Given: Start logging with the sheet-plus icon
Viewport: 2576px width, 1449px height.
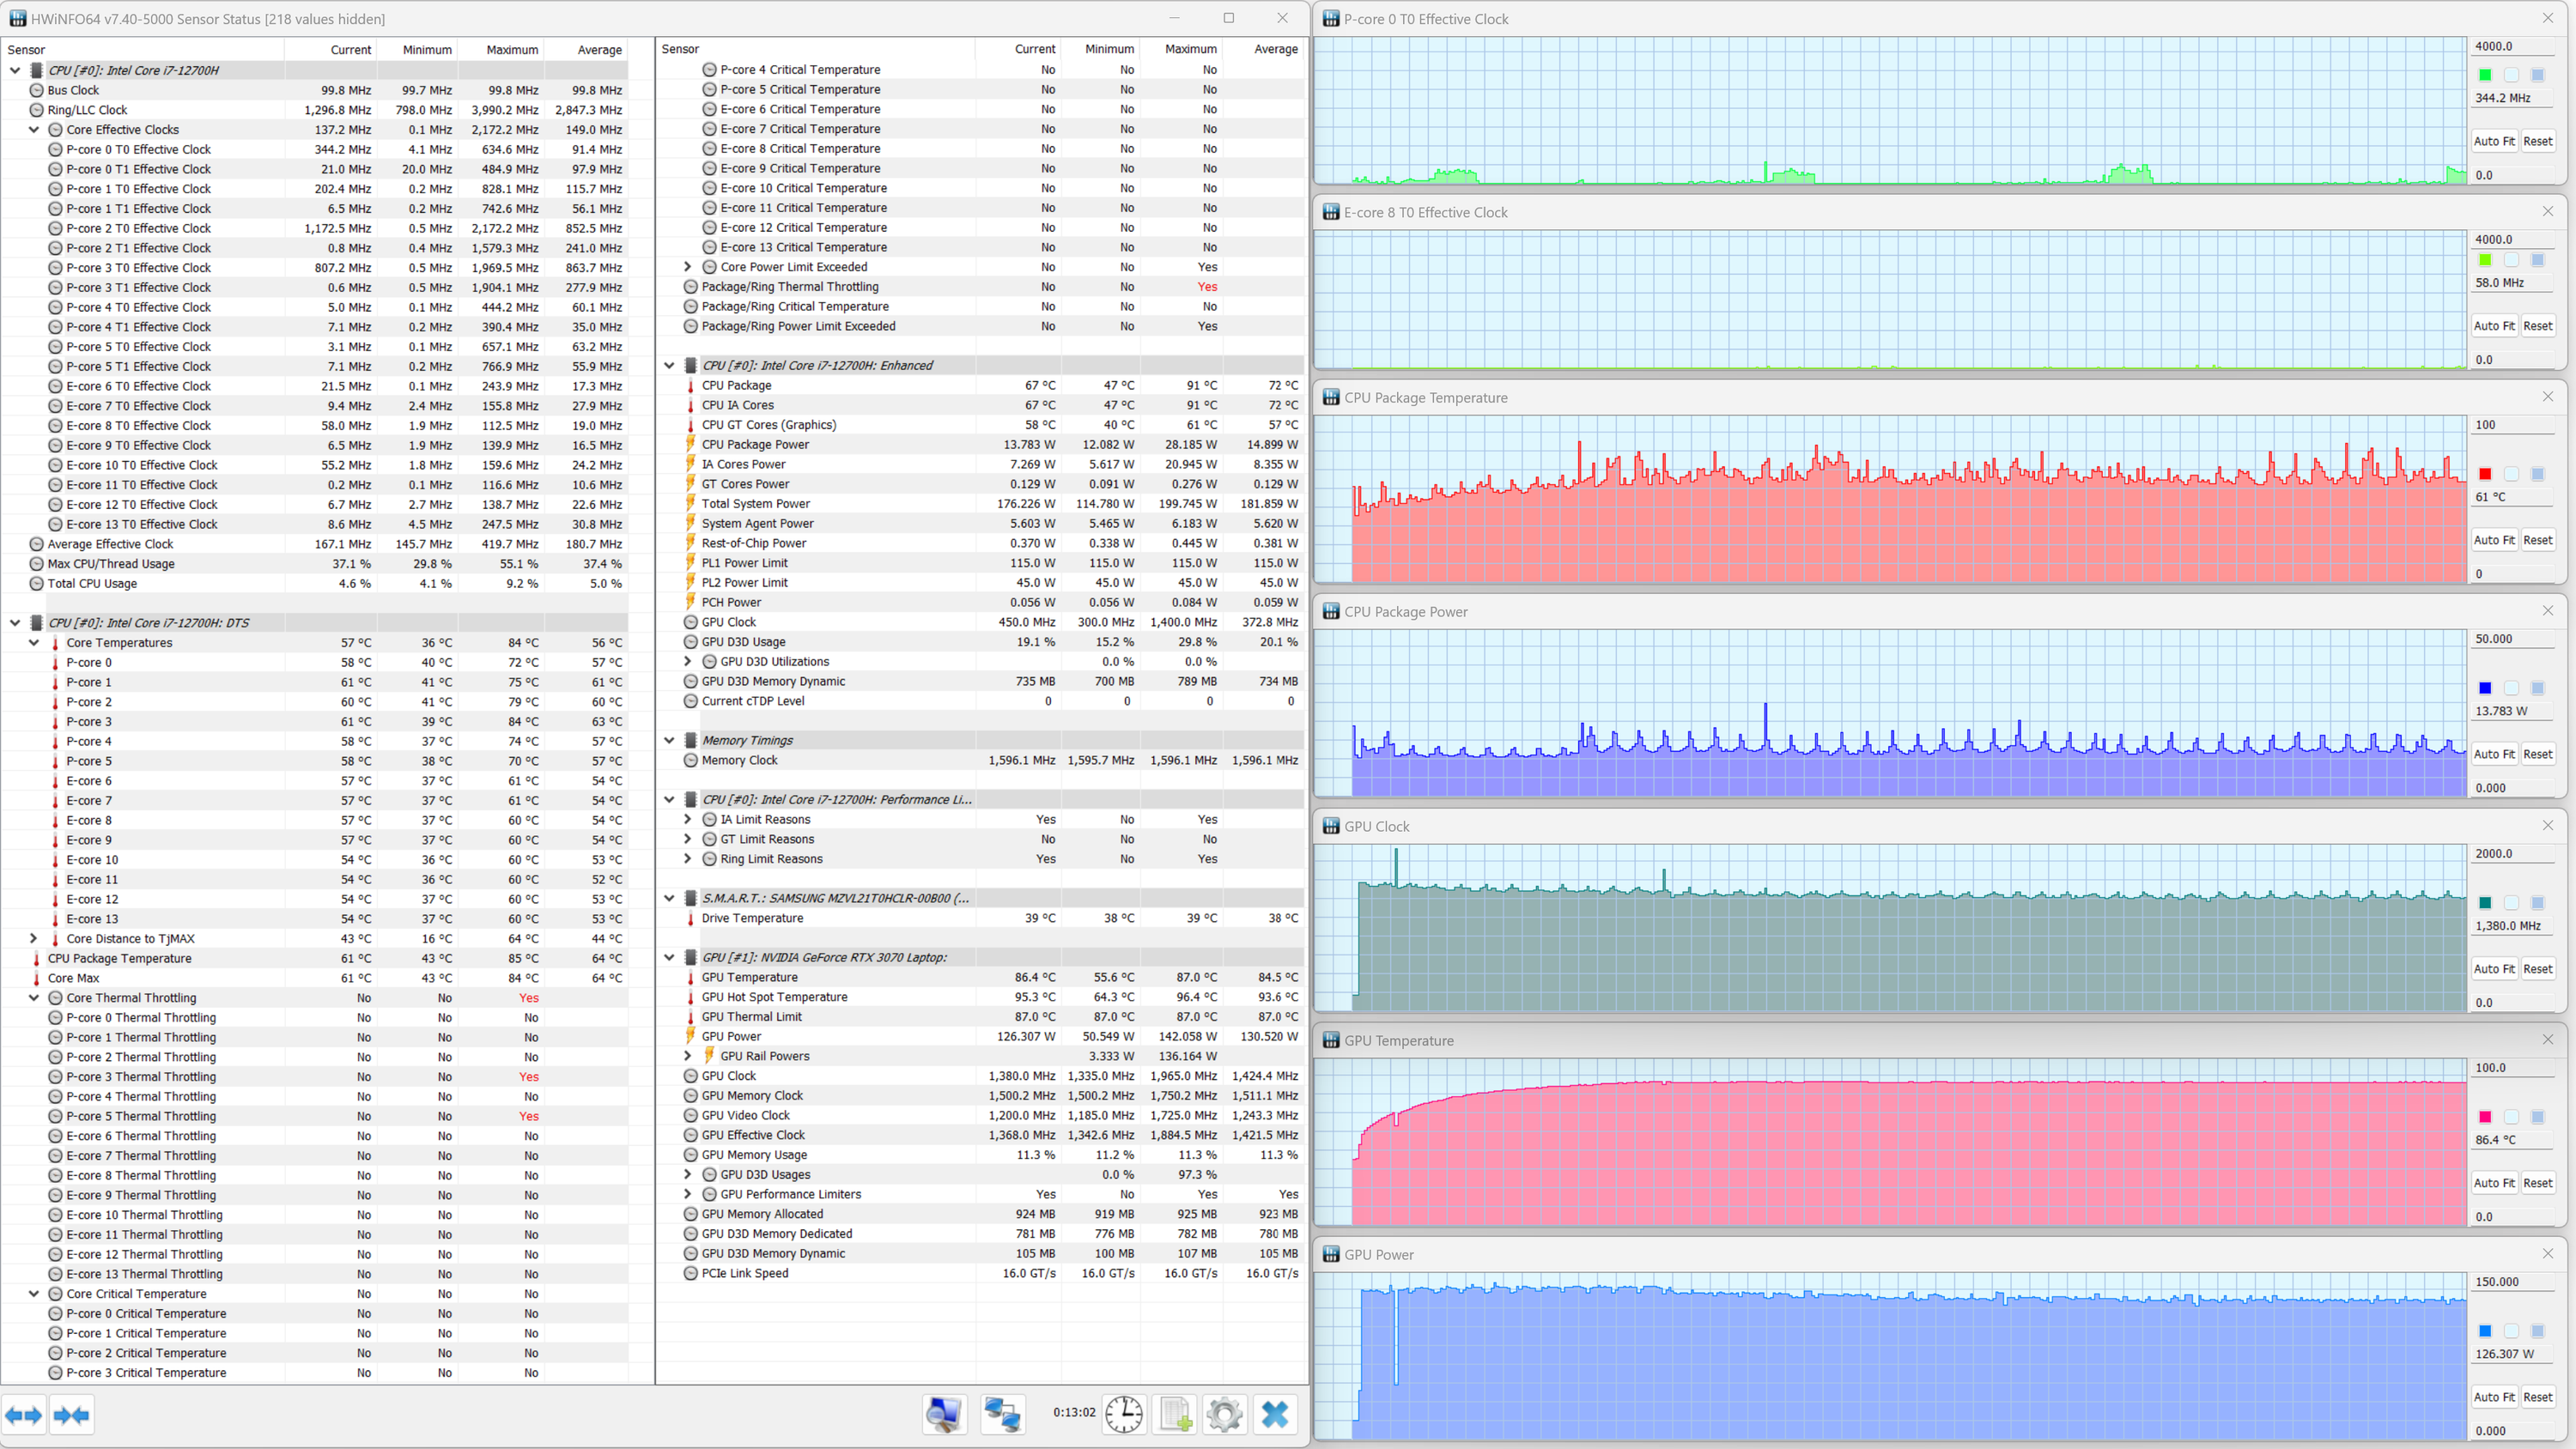Looking at the screenshot, I should (x=1175, y=1414).
